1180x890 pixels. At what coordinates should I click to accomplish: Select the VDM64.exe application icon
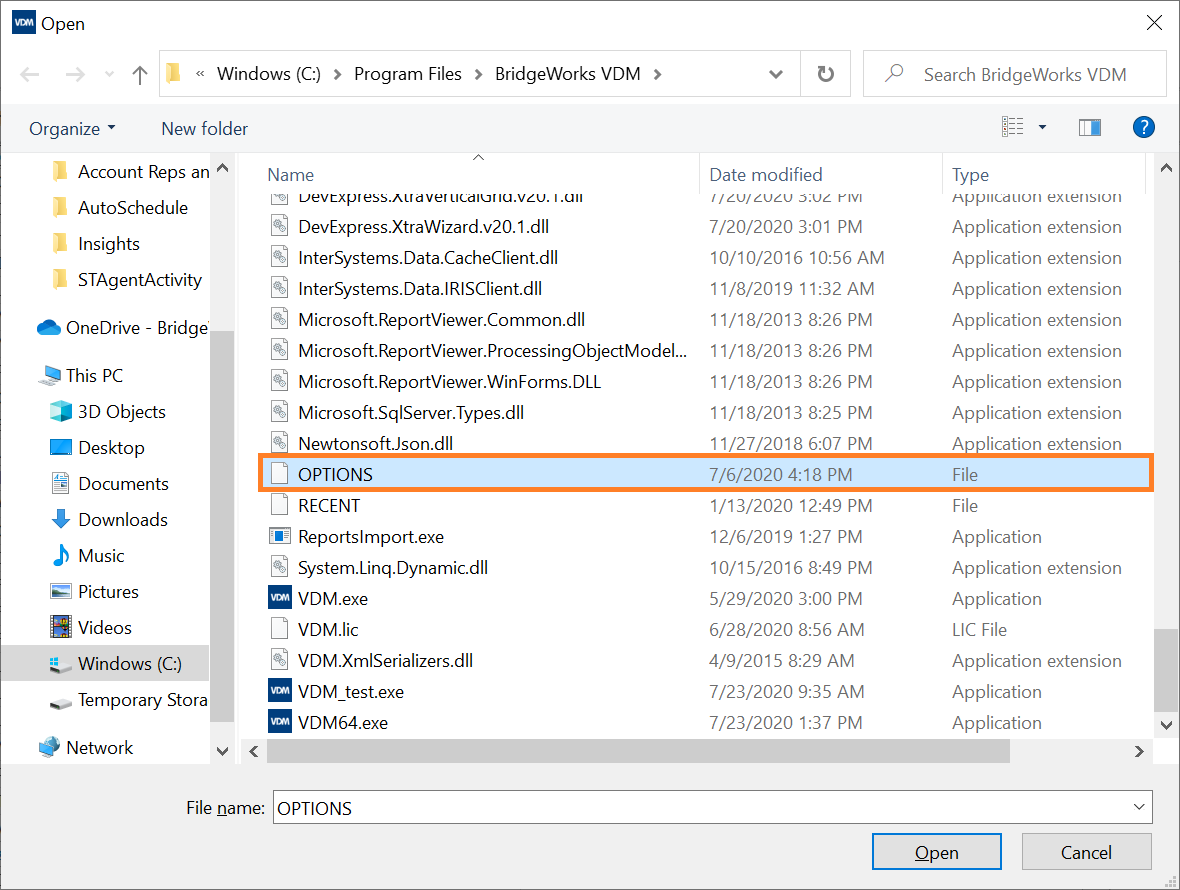click(x=280, y=722)
